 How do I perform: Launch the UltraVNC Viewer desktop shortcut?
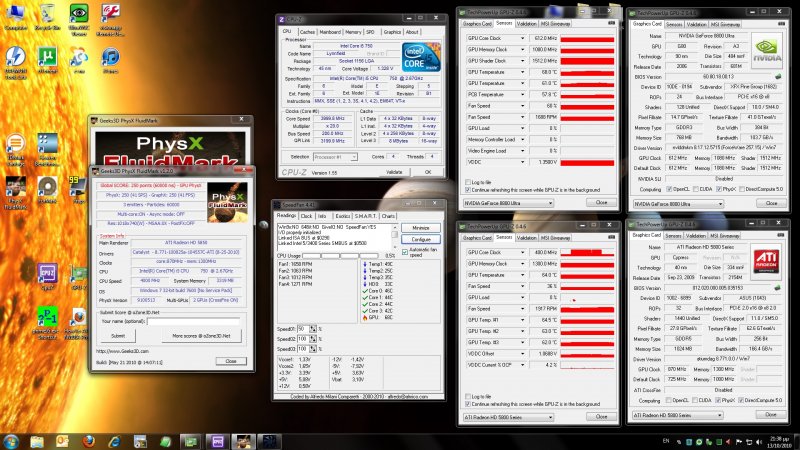click(x=79, y=20)
